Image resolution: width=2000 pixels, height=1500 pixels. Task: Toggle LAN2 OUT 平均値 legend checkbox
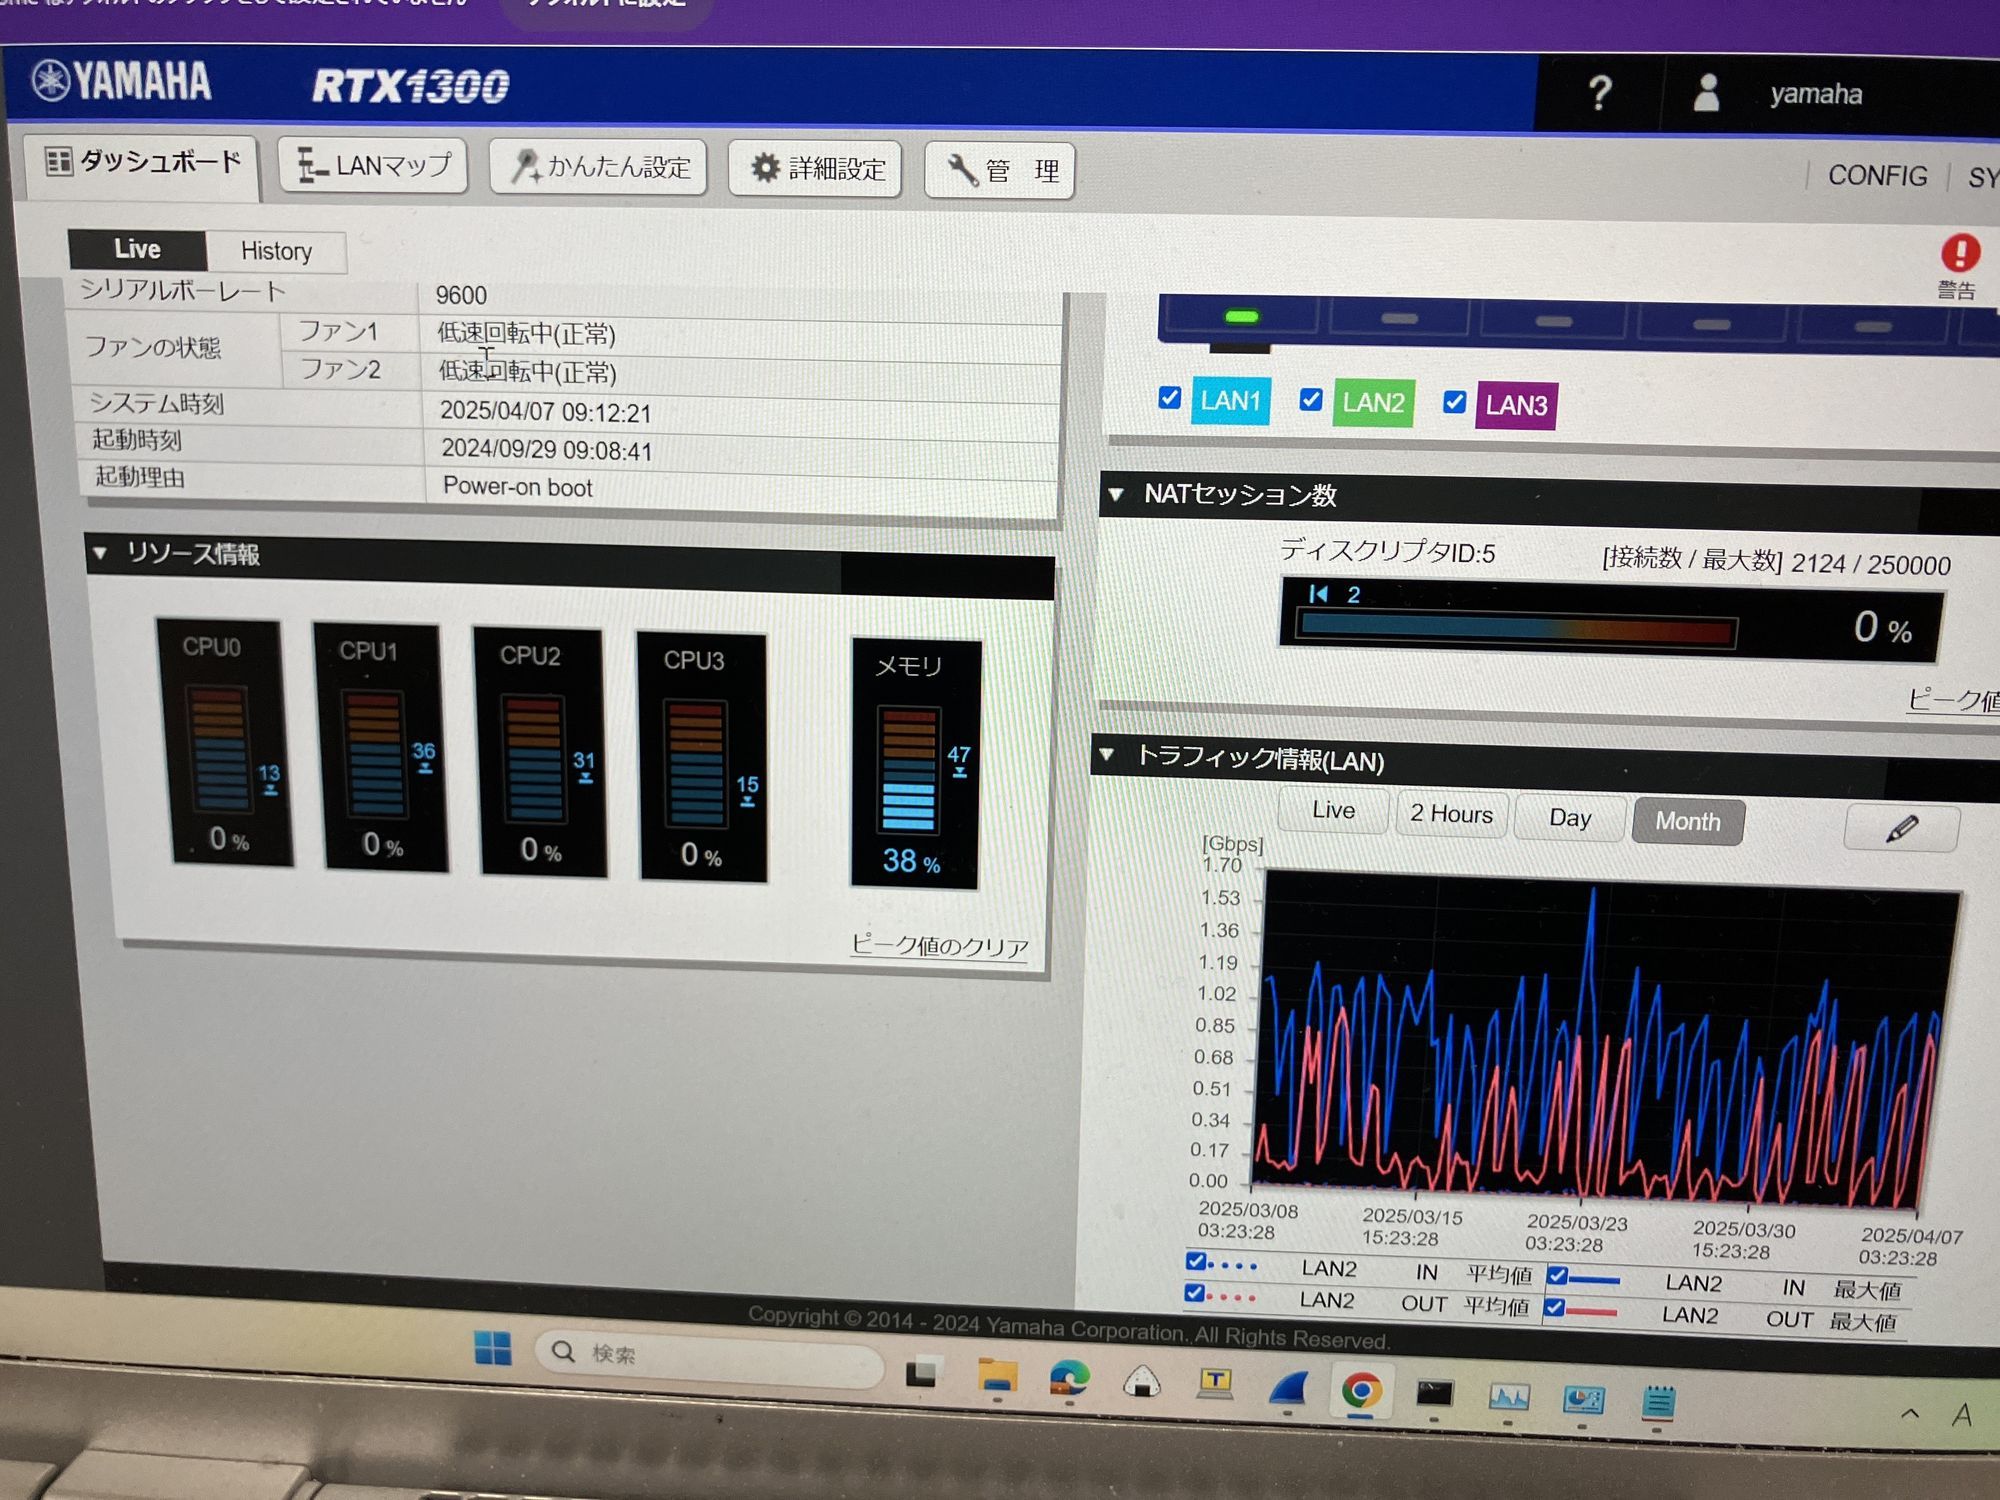tap(1194, 1293)
